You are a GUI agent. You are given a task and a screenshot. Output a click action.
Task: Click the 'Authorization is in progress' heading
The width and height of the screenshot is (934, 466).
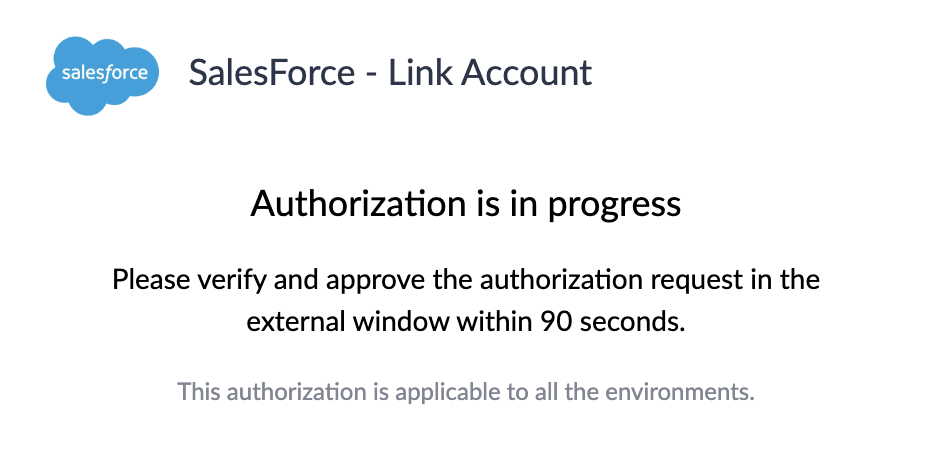click(x=466, y=204)
